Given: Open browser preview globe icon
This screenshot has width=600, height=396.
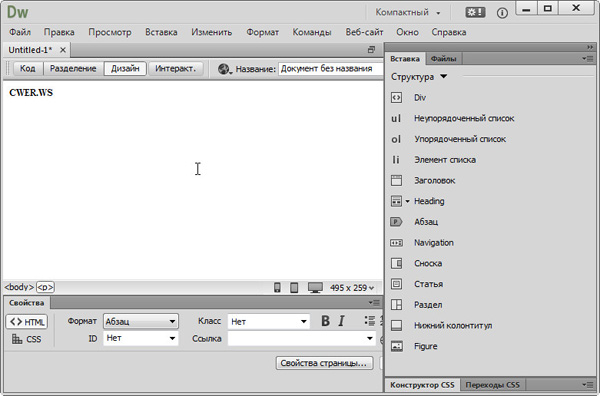Looking at the screenshot, I should 224,69.
